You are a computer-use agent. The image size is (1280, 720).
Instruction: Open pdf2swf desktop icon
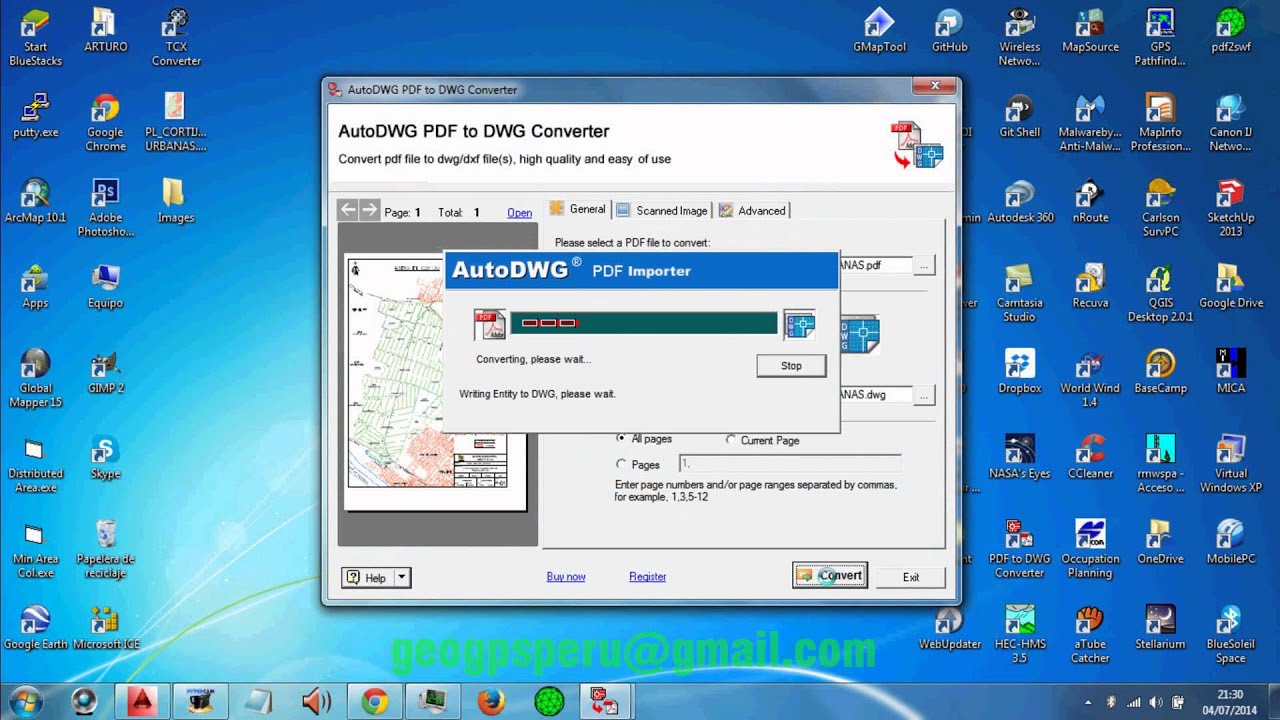point(1230,30)
